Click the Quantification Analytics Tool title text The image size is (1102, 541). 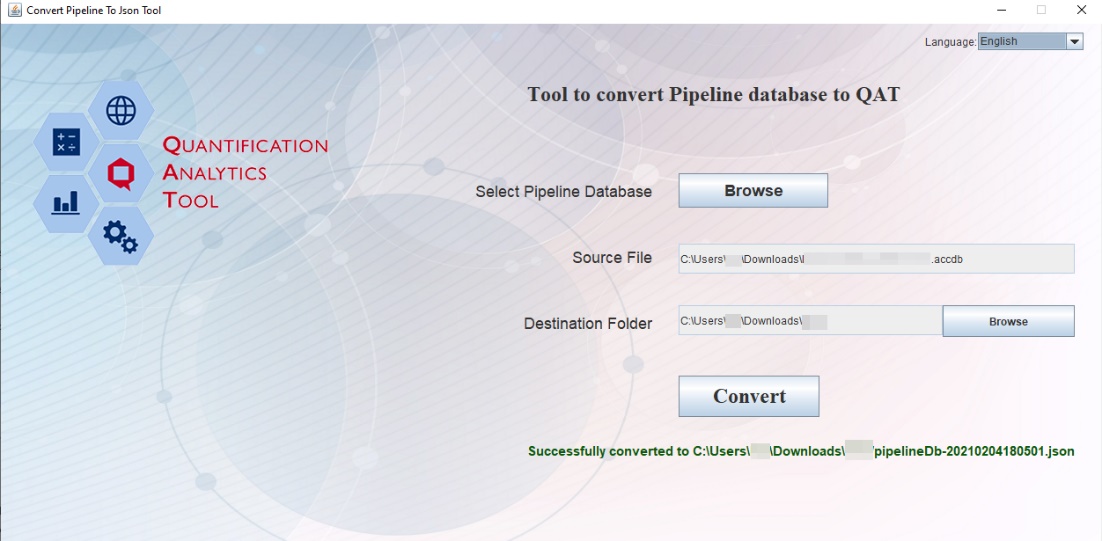pos(245,173)
